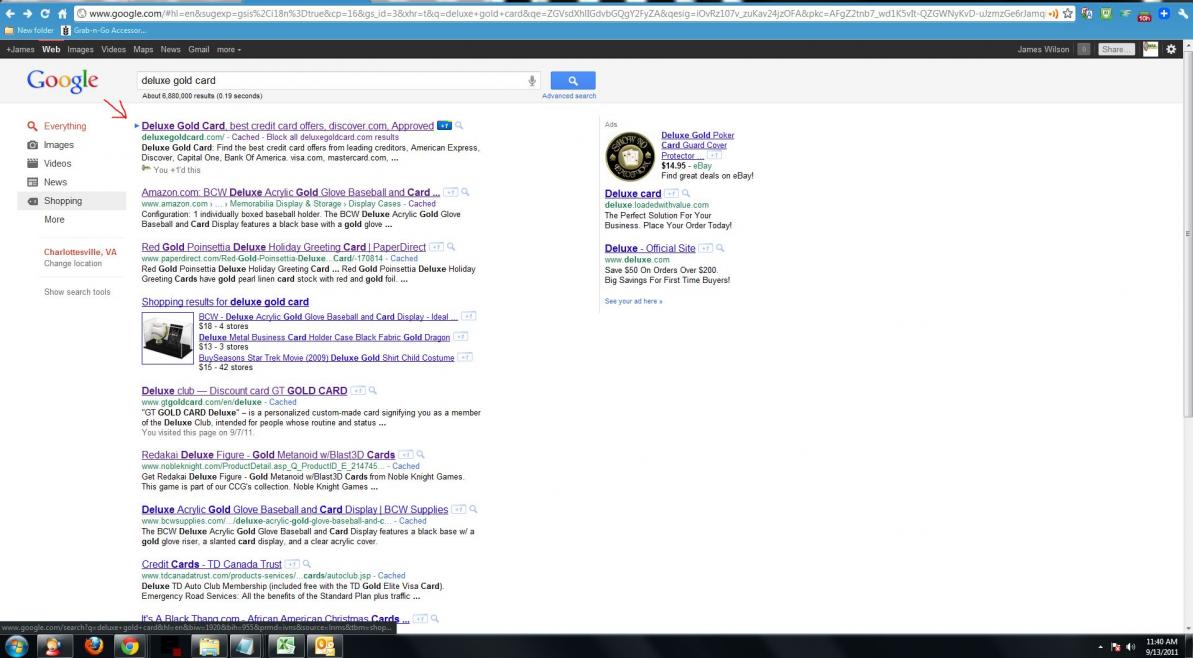Toggle +1 on Deluxe Official Site ad

706,249
